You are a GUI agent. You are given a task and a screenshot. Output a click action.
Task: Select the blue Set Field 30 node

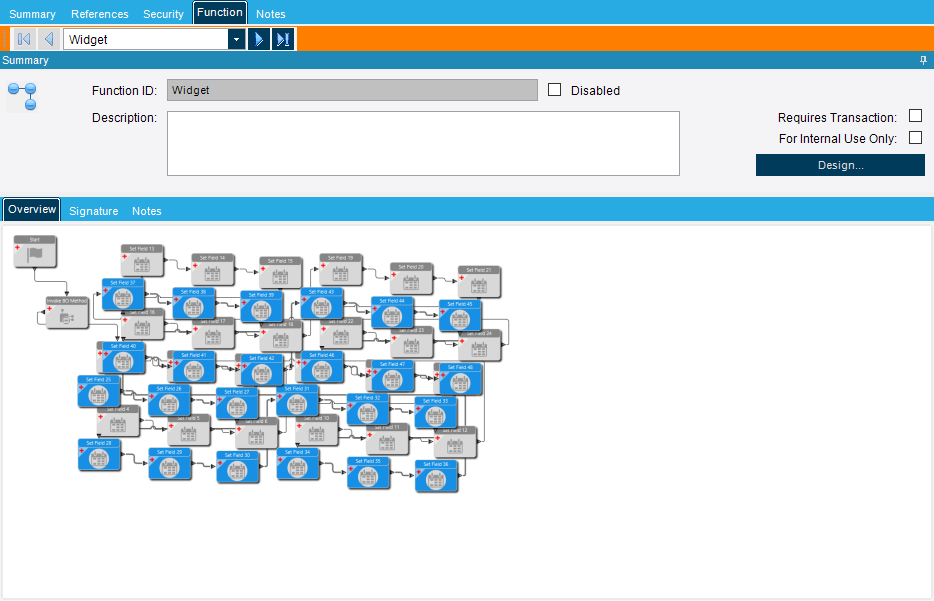click(x=238, y=466)
